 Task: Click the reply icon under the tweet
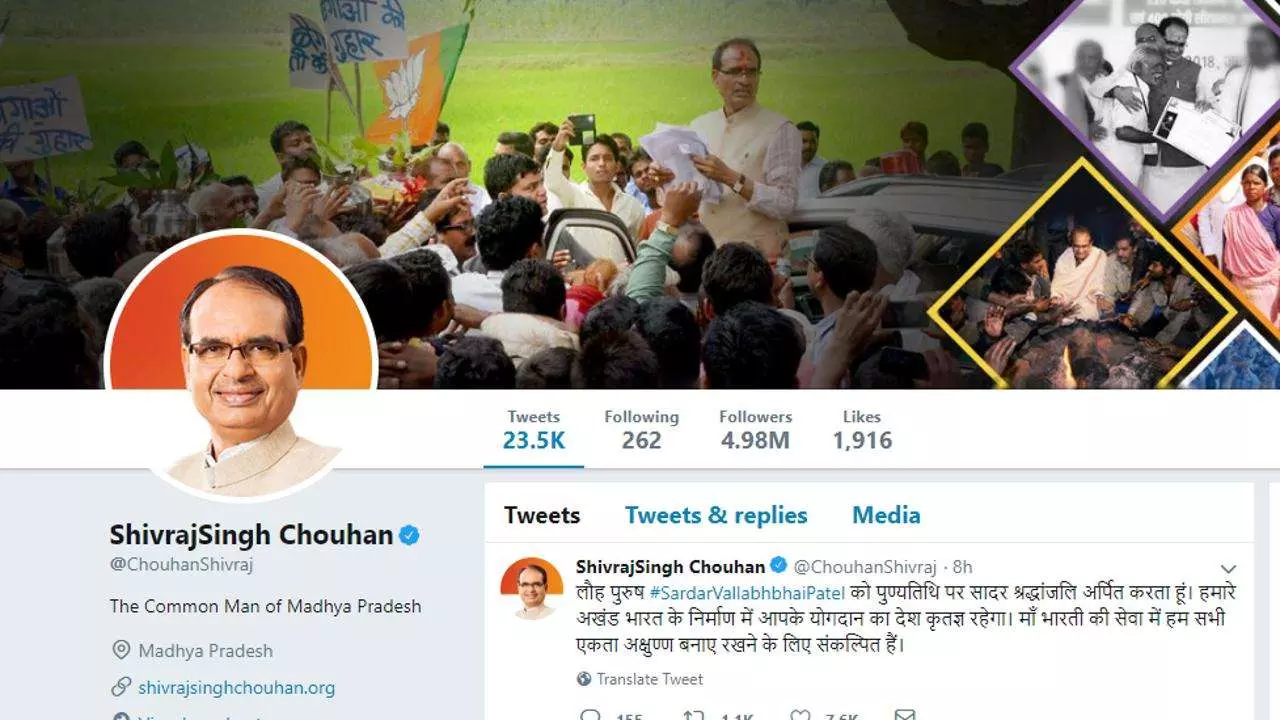pyautogui.click(x=590, y=716)
